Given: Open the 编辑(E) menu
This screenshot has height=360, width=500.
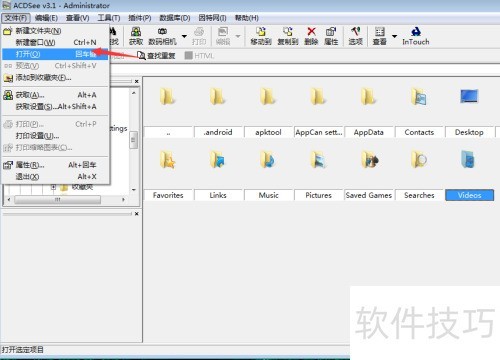Looking at the screenshot, I should pyautogui.click(x=46, y=18).
